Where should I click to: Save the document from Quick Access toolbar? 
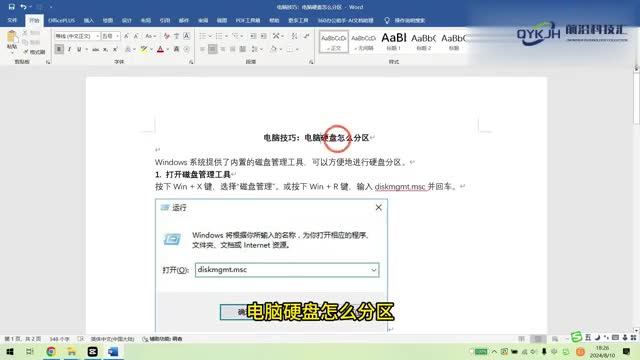(11, 7)
